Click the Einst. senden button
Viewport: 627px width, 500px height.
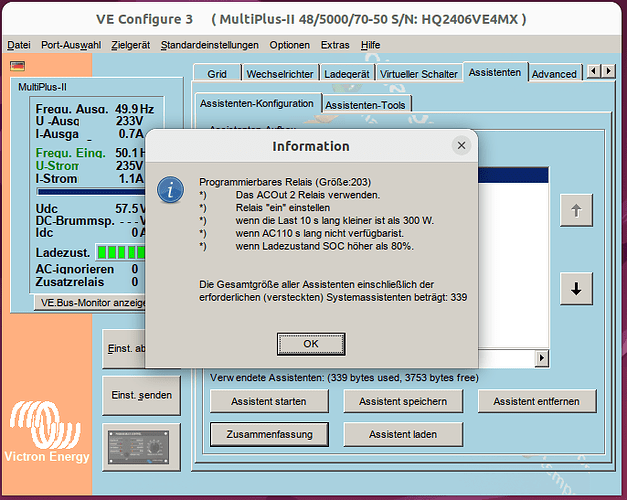pos(142,395)
